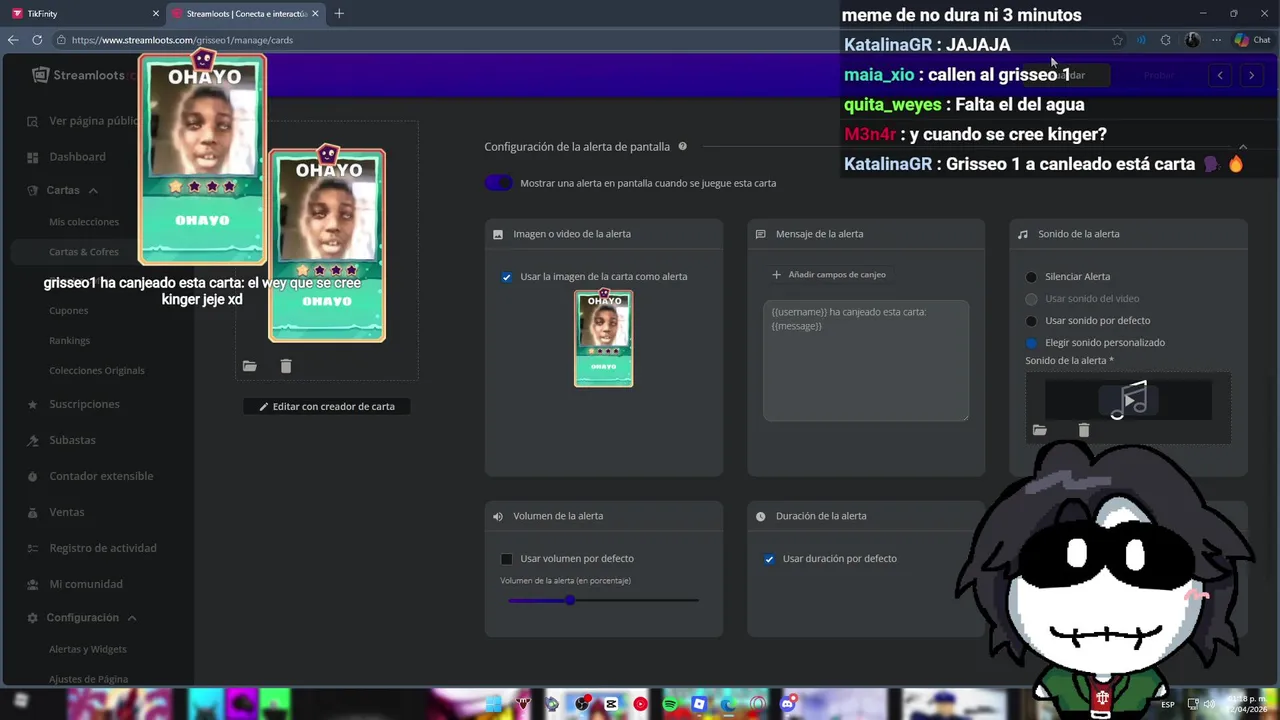Open Mis colecciones submenu item
This screenshot has height=720, width=1280.
(84, 222)
